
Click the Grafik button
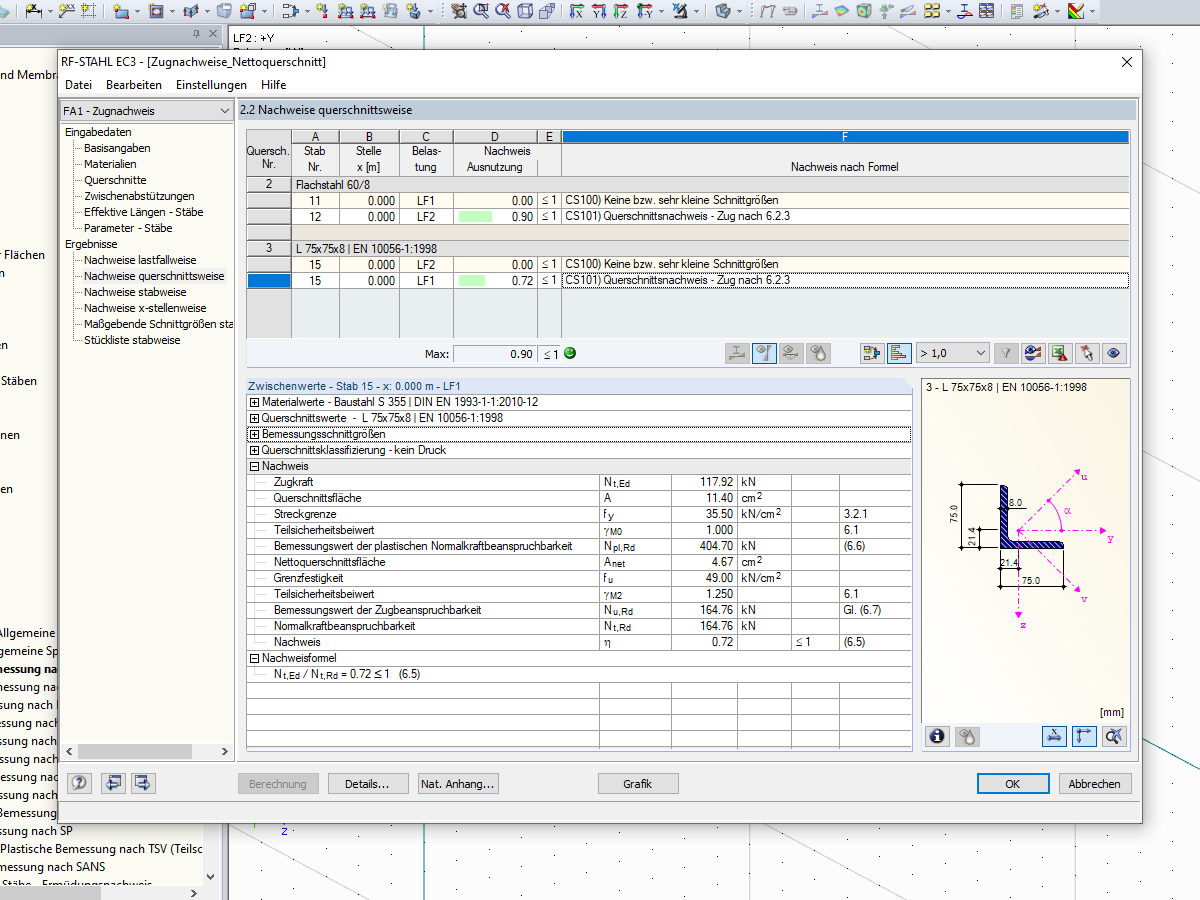(638, 784)
